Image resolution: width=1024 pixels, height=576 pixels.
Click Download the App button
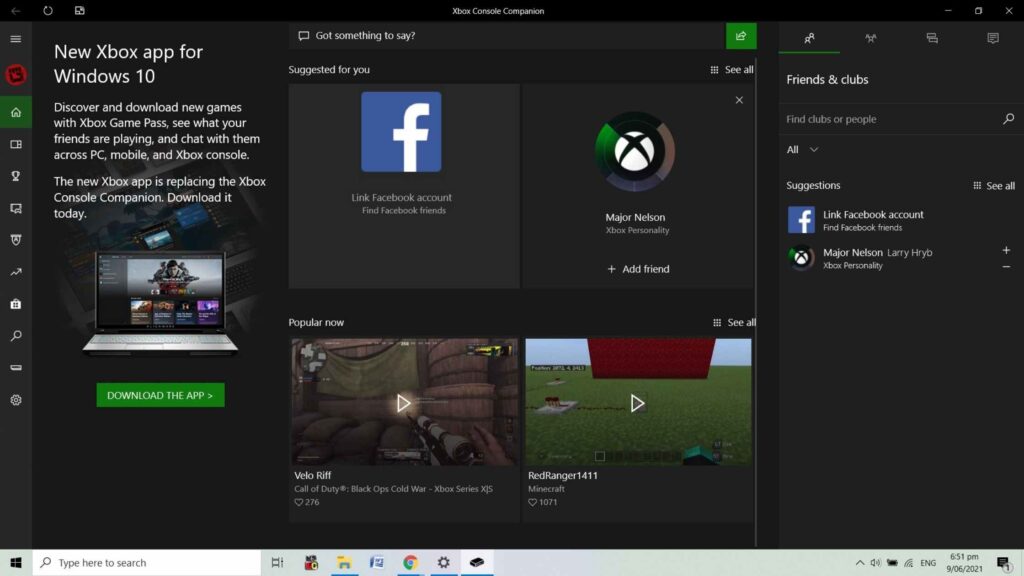[160, 395]
